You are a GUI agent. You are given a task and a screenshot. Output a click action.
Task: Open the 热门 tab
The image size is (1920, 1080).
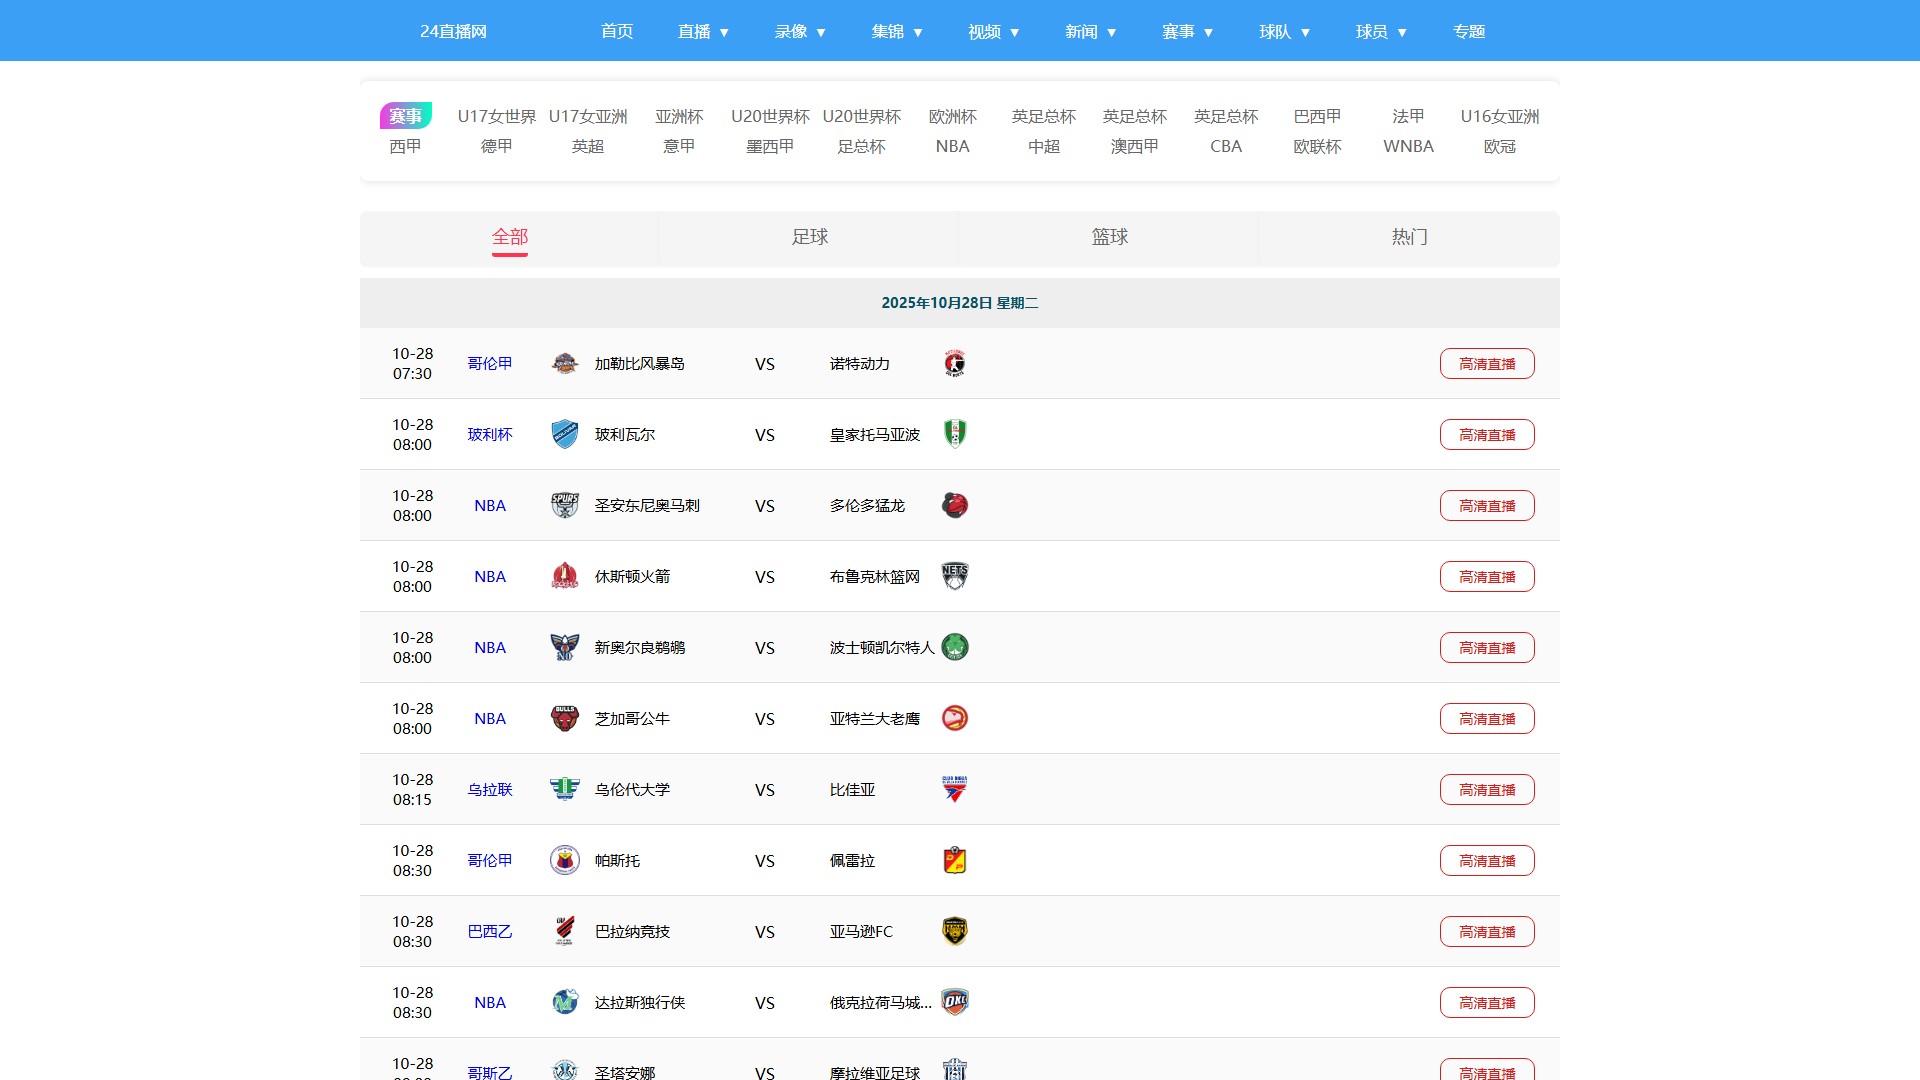pos(1409,237)
